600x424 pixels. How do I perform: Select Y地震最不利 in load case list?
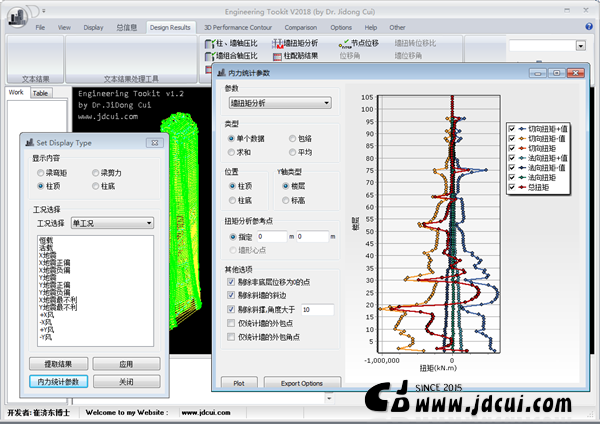click(x=58, y=307)
